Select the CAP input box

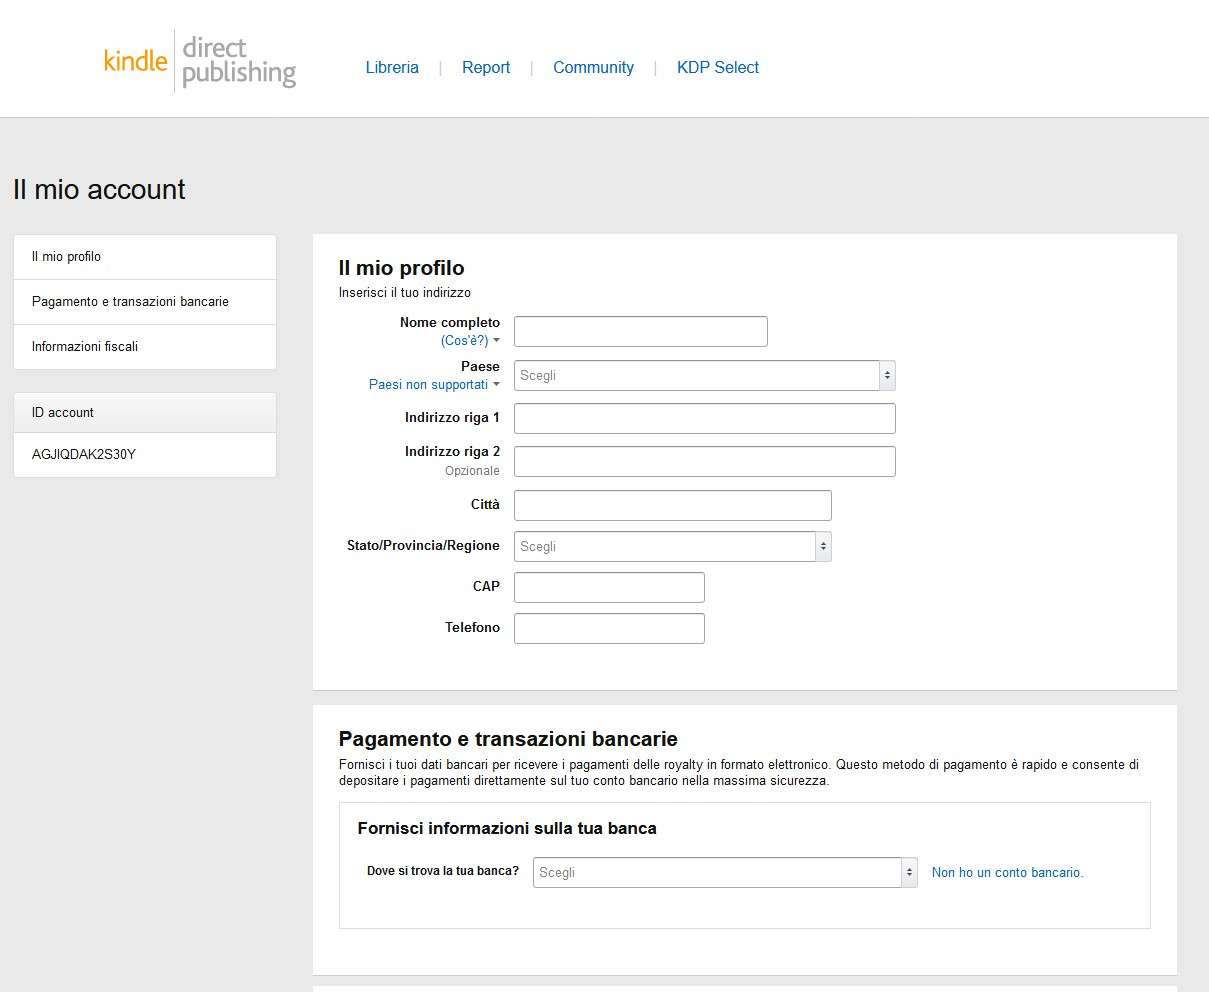pos(609,587)
